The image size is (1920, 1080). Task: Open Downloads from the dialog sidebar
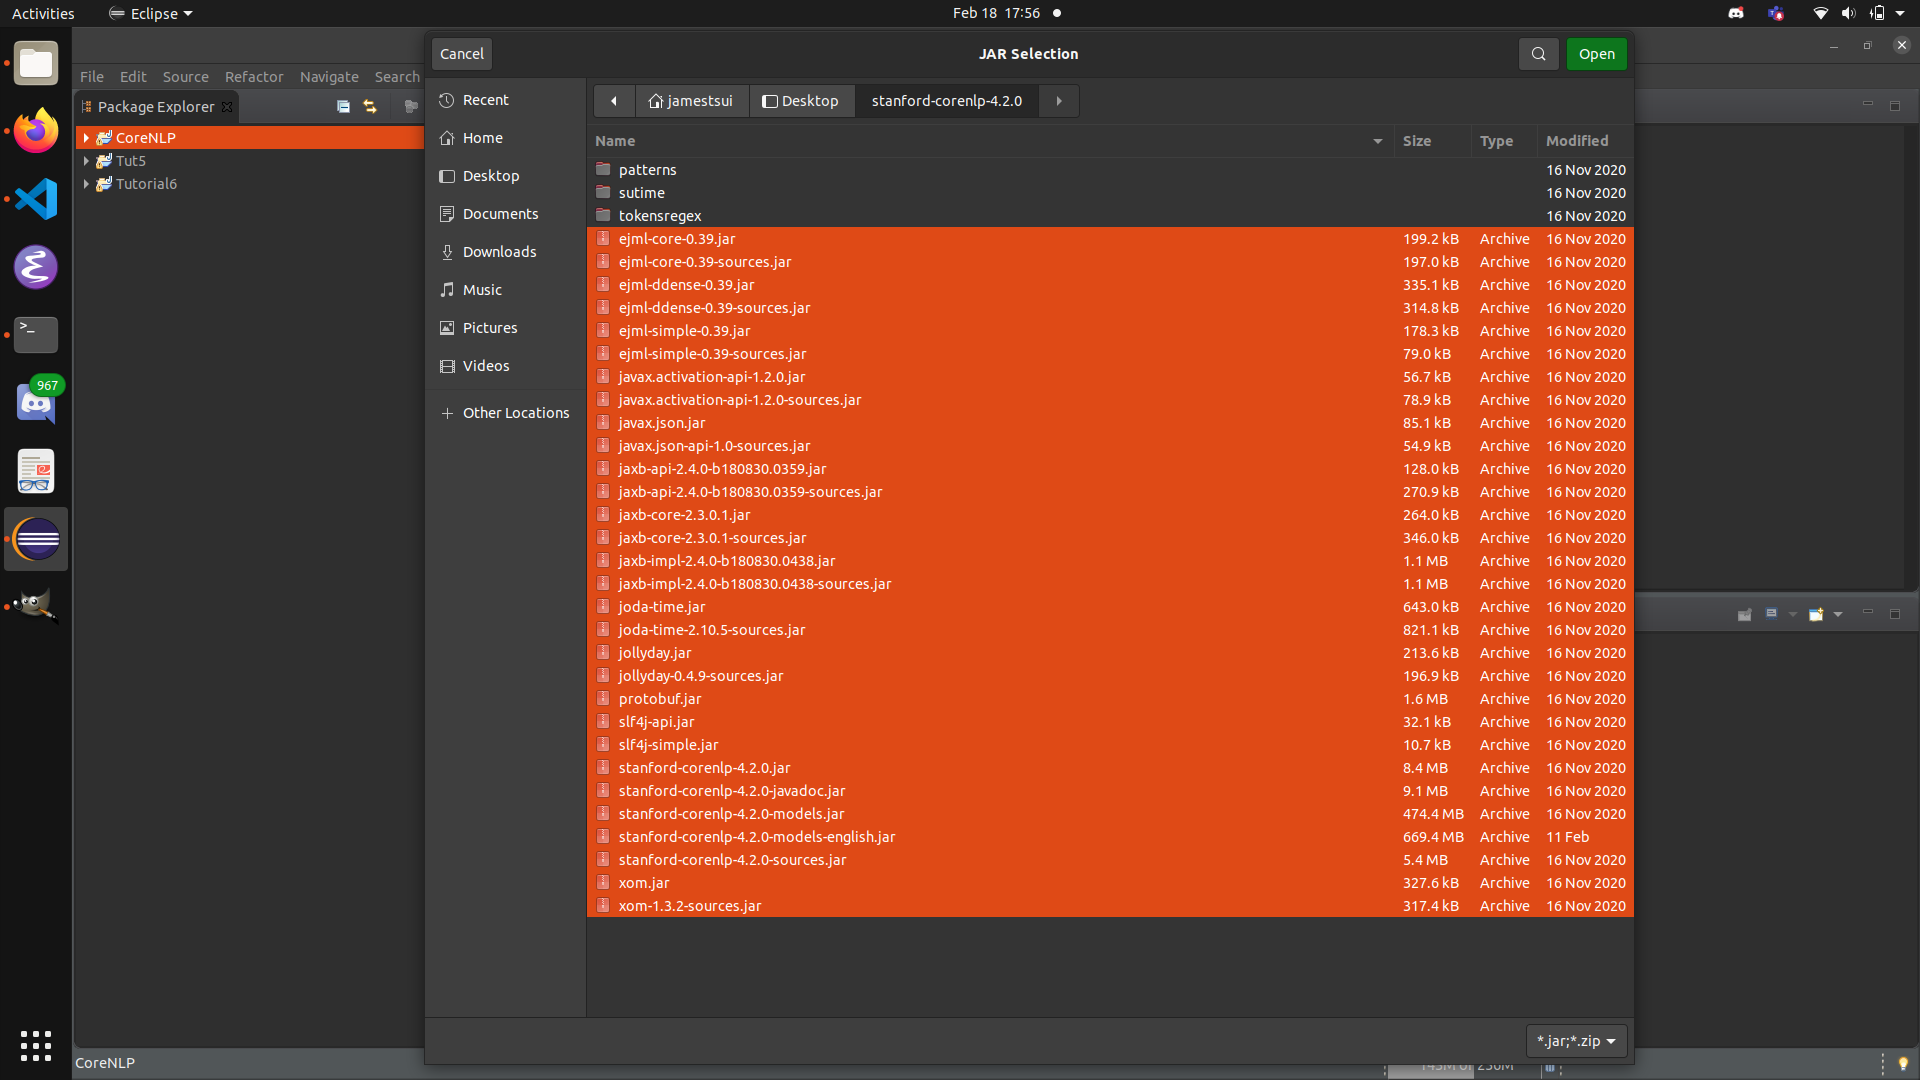[499, 251]
